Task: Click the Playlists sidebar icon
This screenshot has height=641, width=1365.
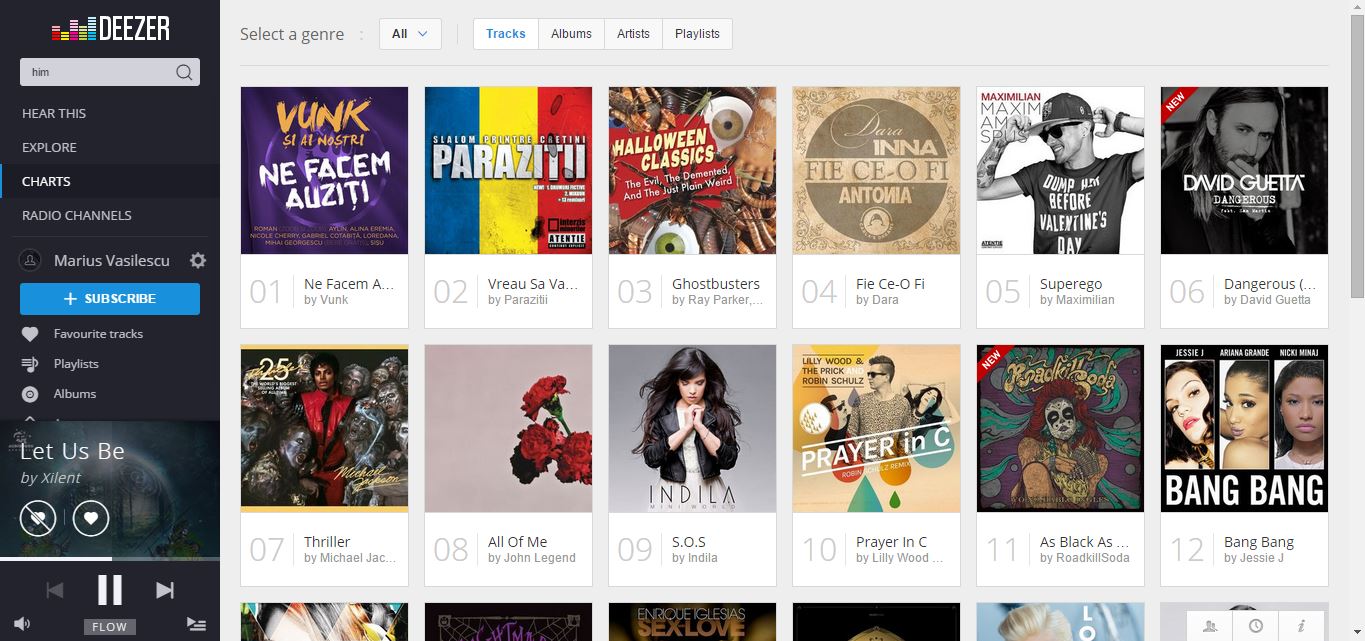Action: [x=30, y=364]
